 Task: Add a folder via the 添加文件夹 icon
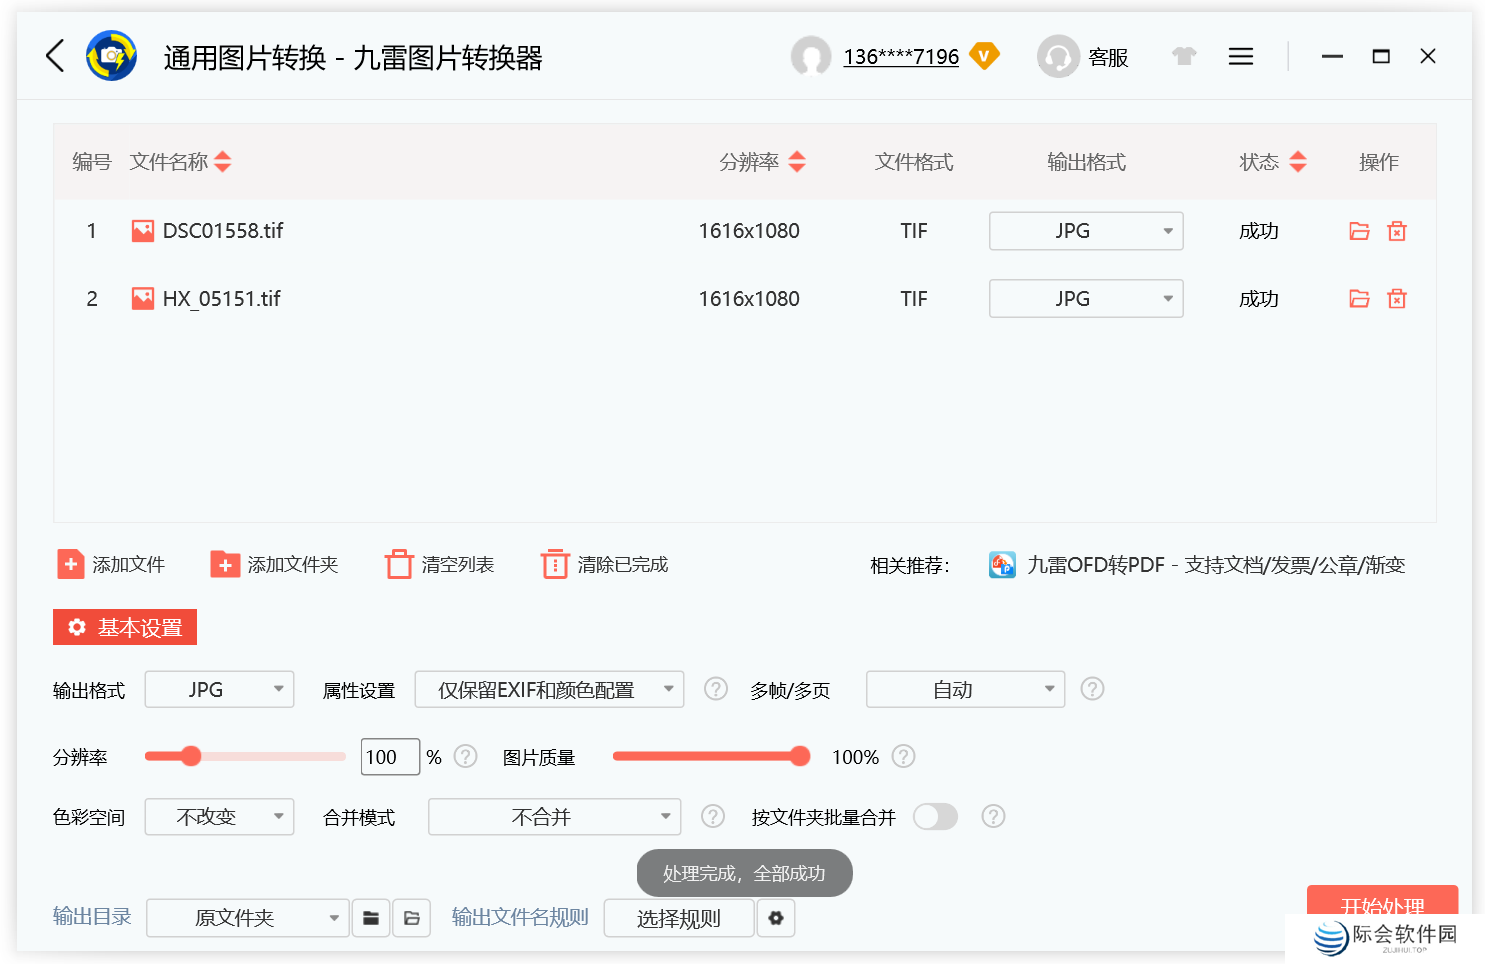[225, 564]
